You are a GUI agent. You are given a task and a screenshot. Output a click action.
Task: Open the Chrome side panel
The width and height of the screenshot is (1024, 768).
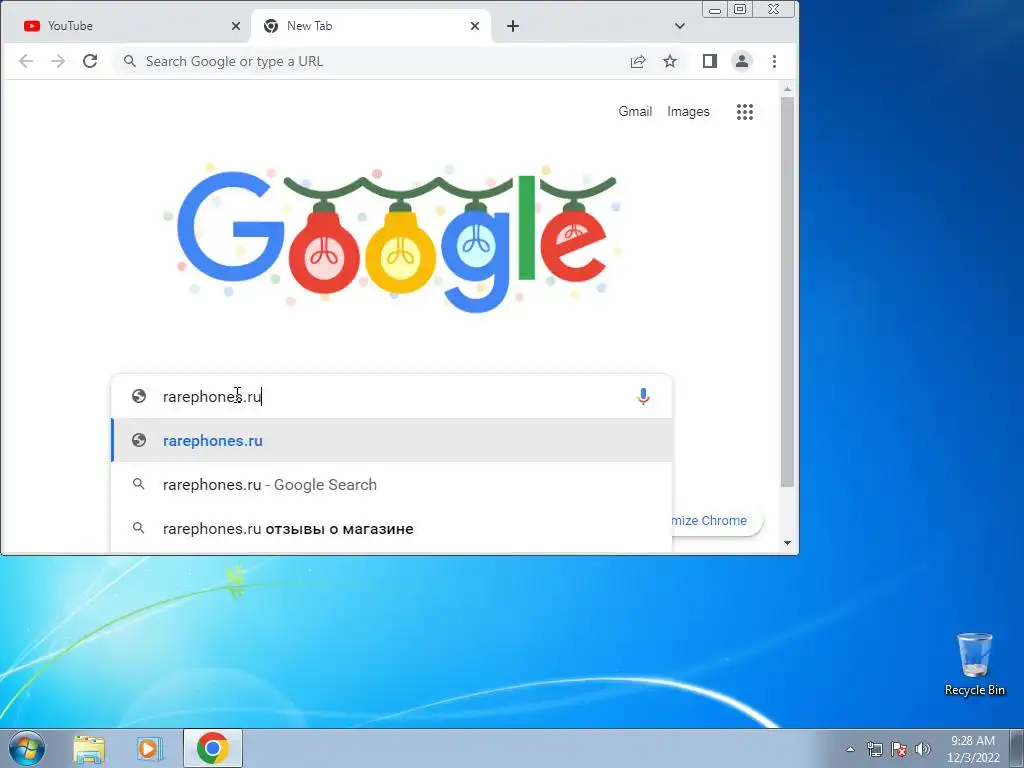click(710, 61)
